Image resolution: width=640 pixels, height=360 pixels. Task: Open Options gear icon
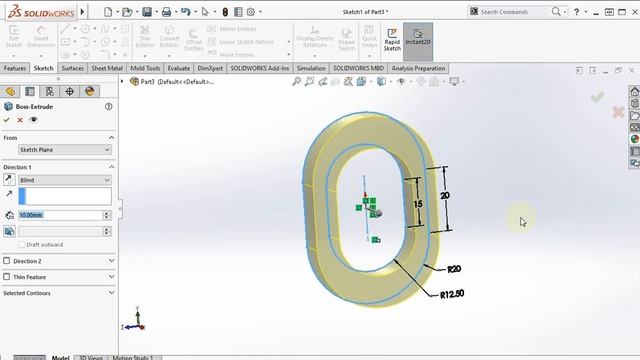251,12
